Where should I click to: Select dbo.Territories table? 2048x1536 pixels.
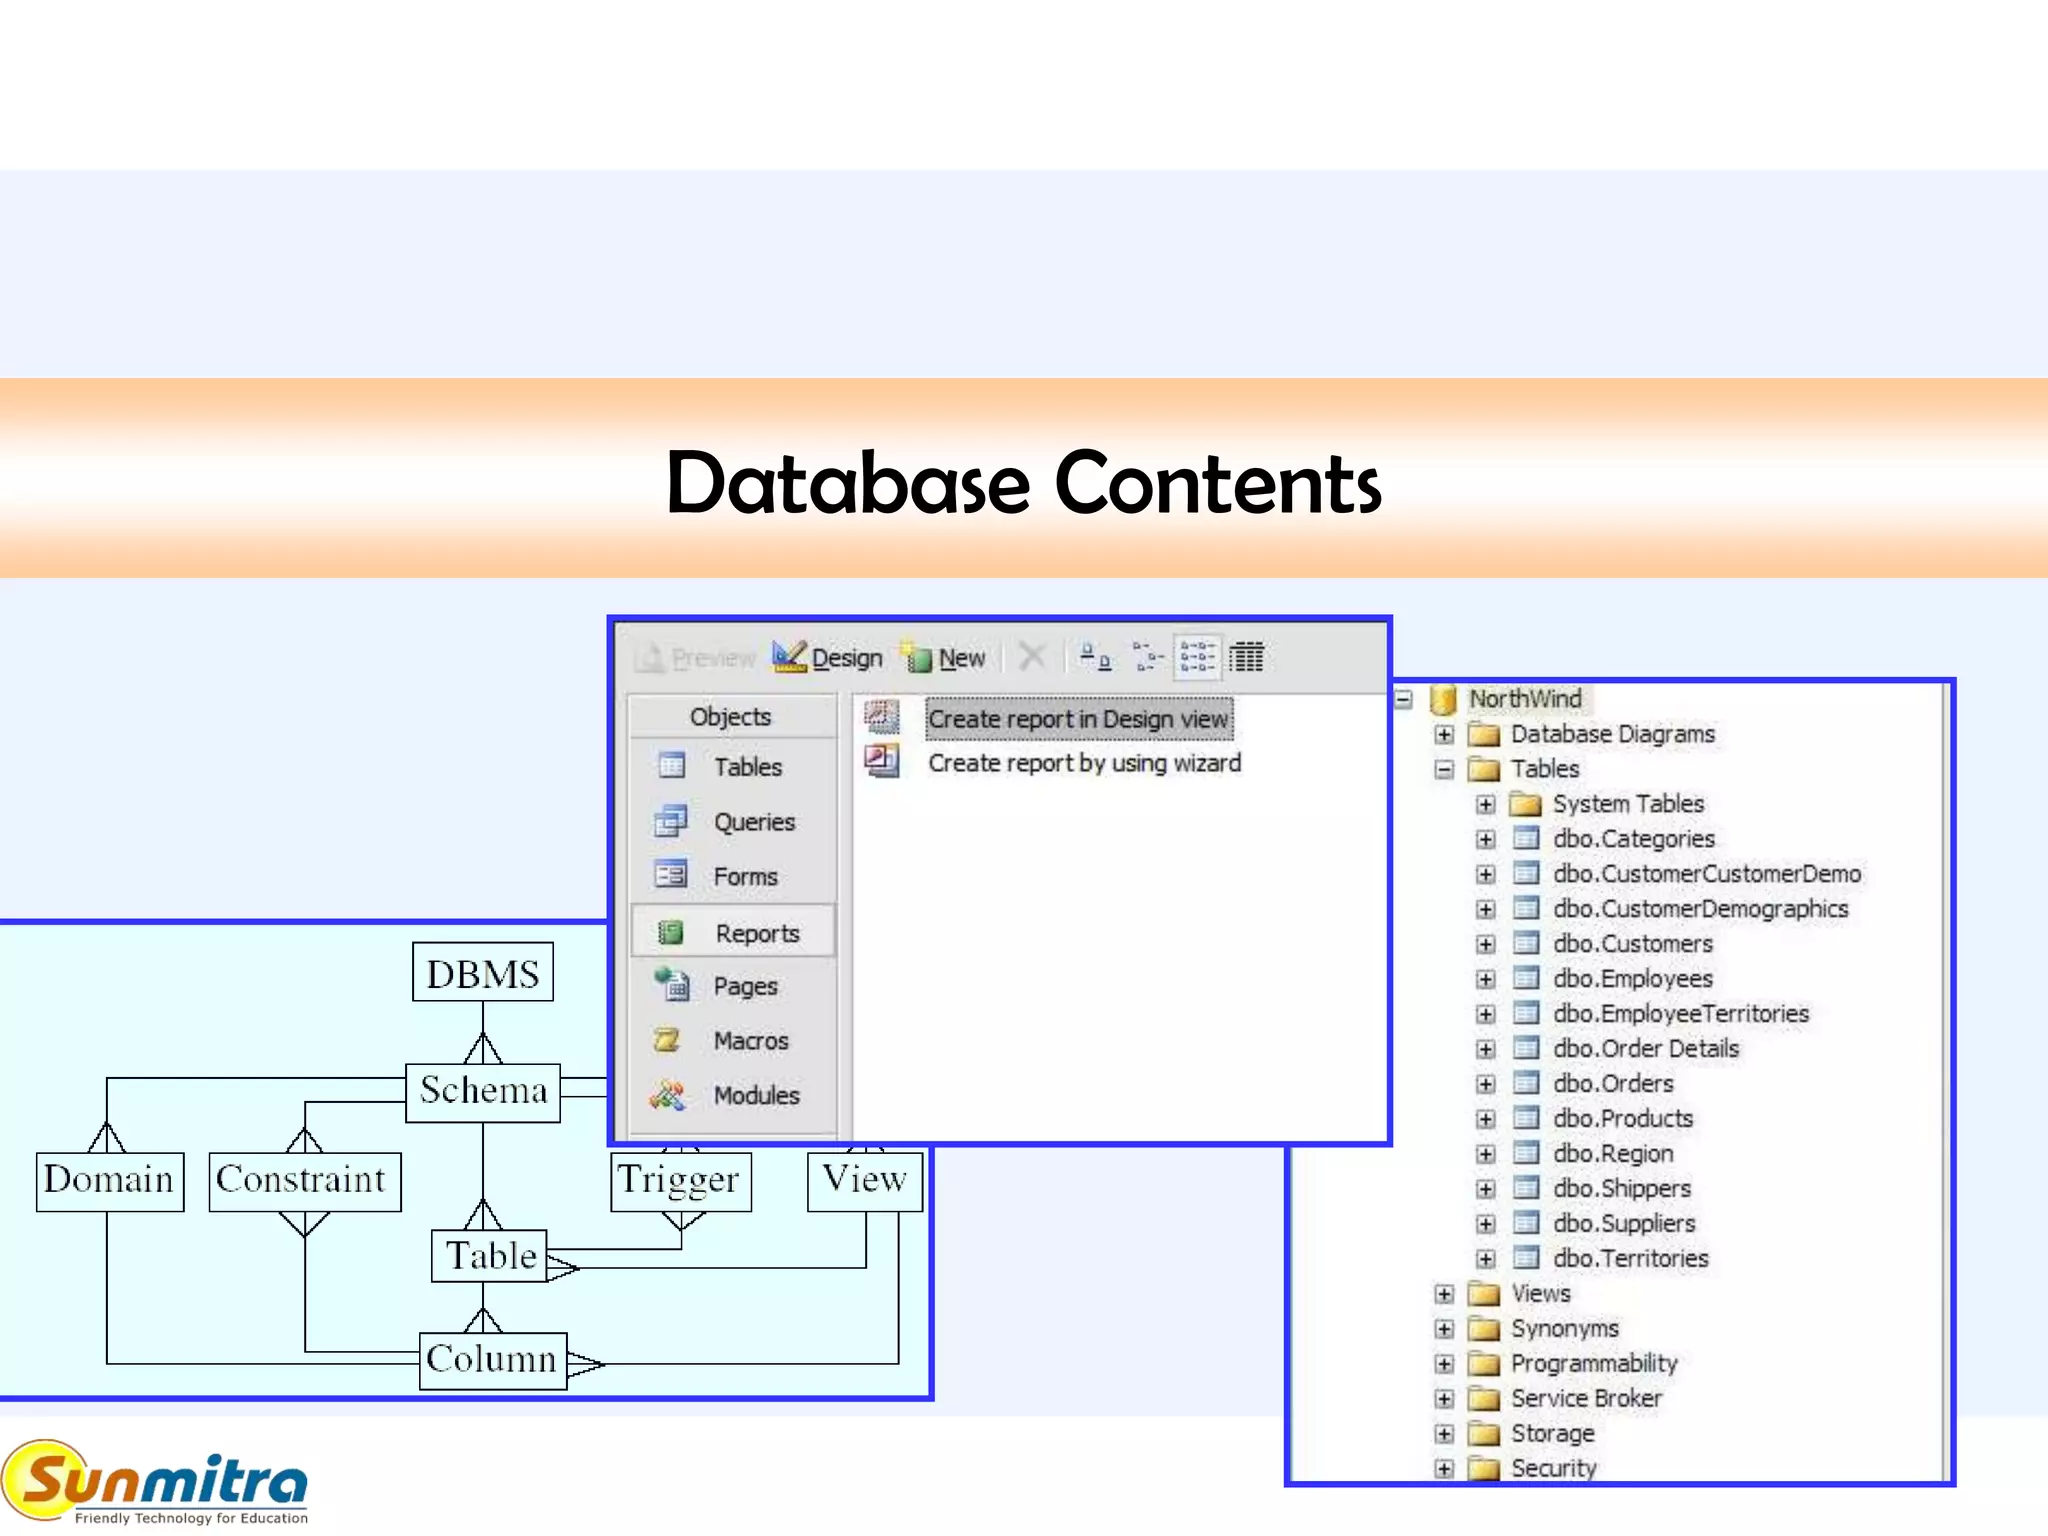[1631, 1259]
